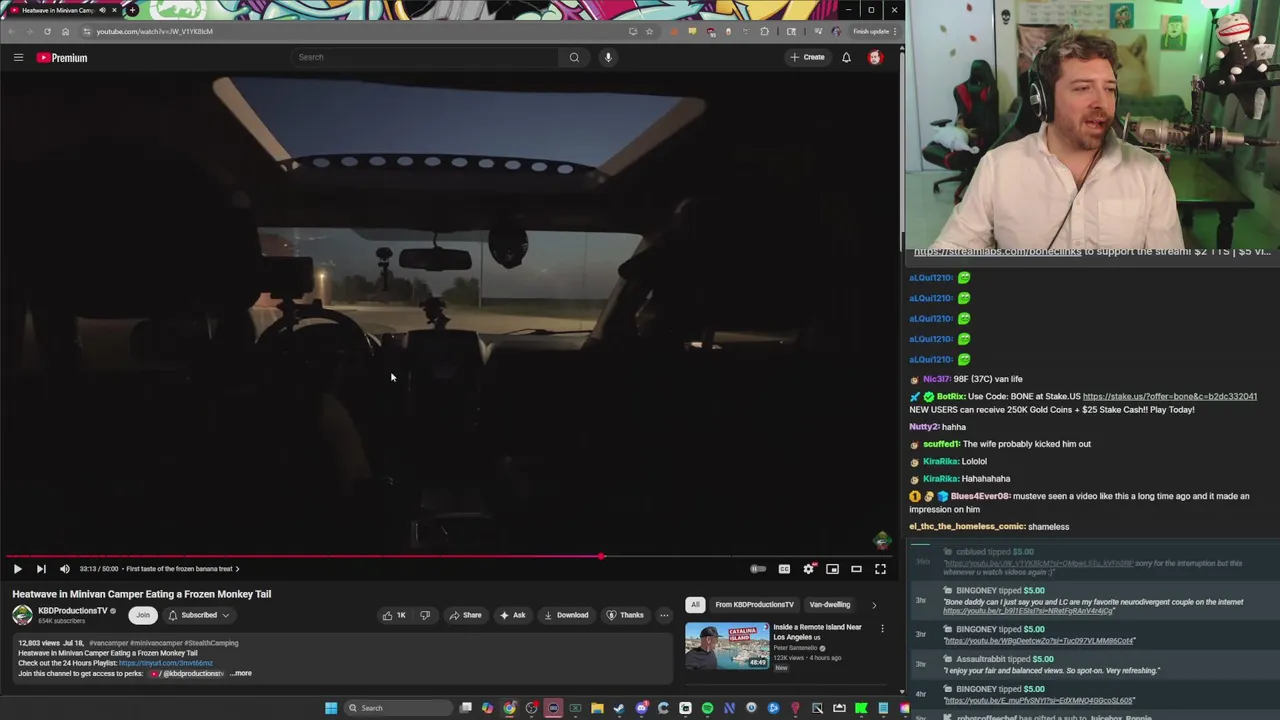The image size is (1280, 720).
Task: Select the 'Van-dwelling' chip
Action: coord(830,604)
